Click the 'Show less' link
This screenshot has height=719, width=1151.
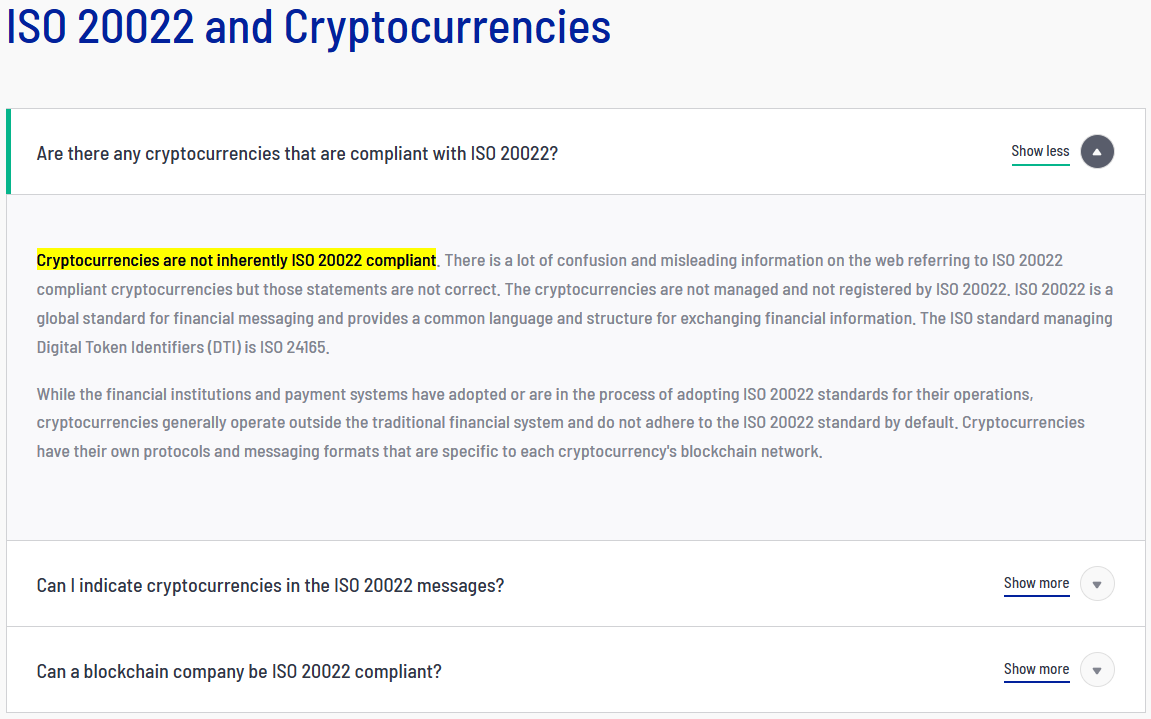(1040, 152)
